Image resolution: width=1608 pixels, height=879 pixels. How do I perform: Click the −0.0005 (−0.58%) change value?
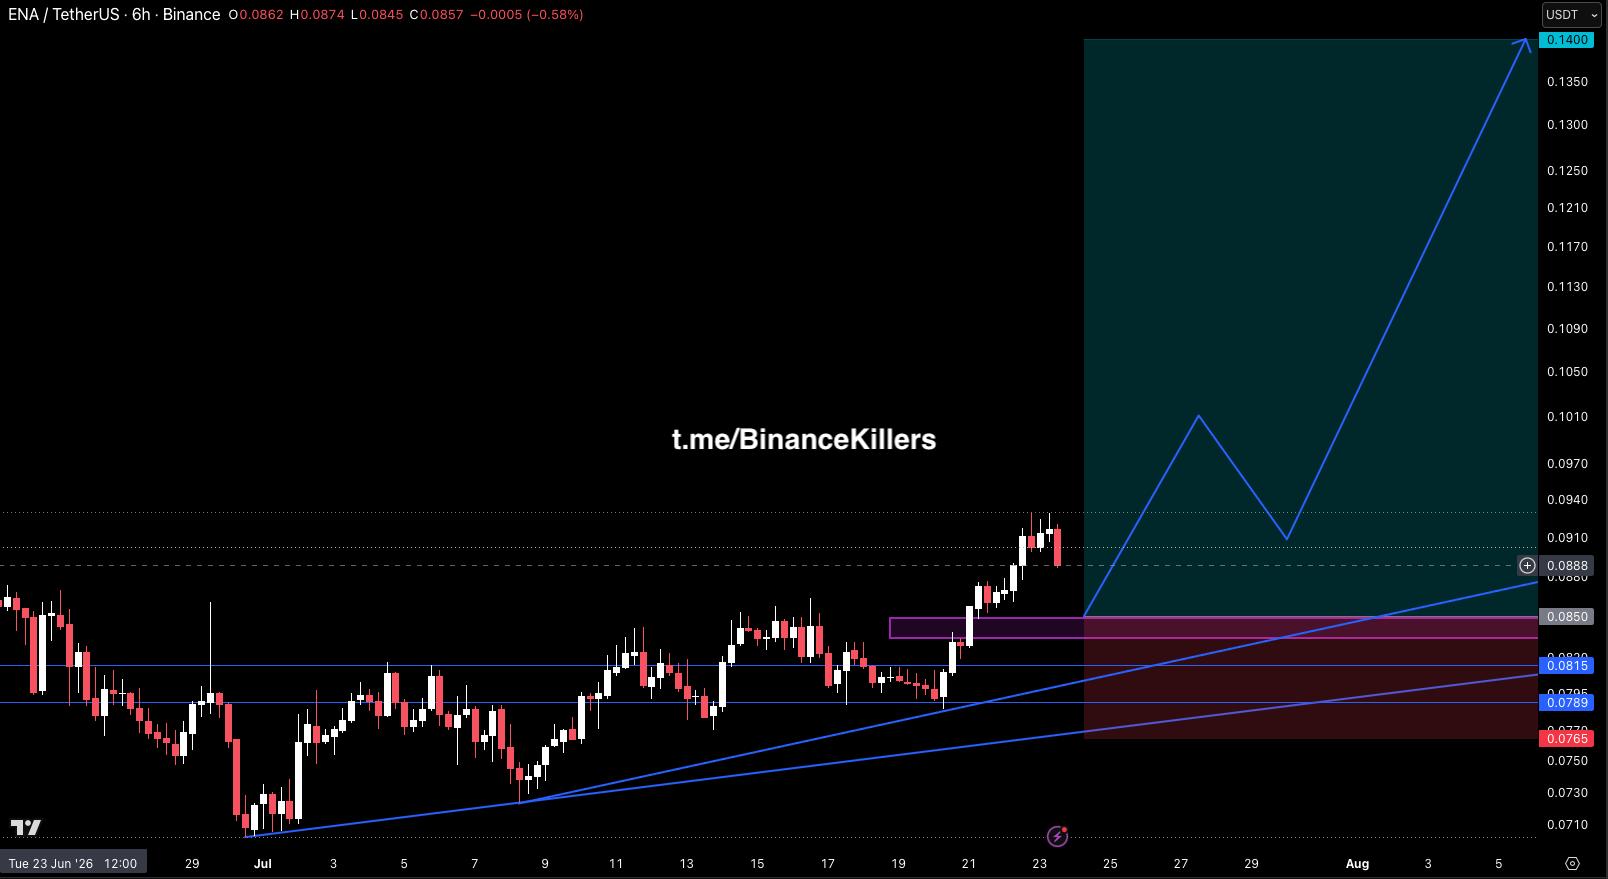(527, 15)
